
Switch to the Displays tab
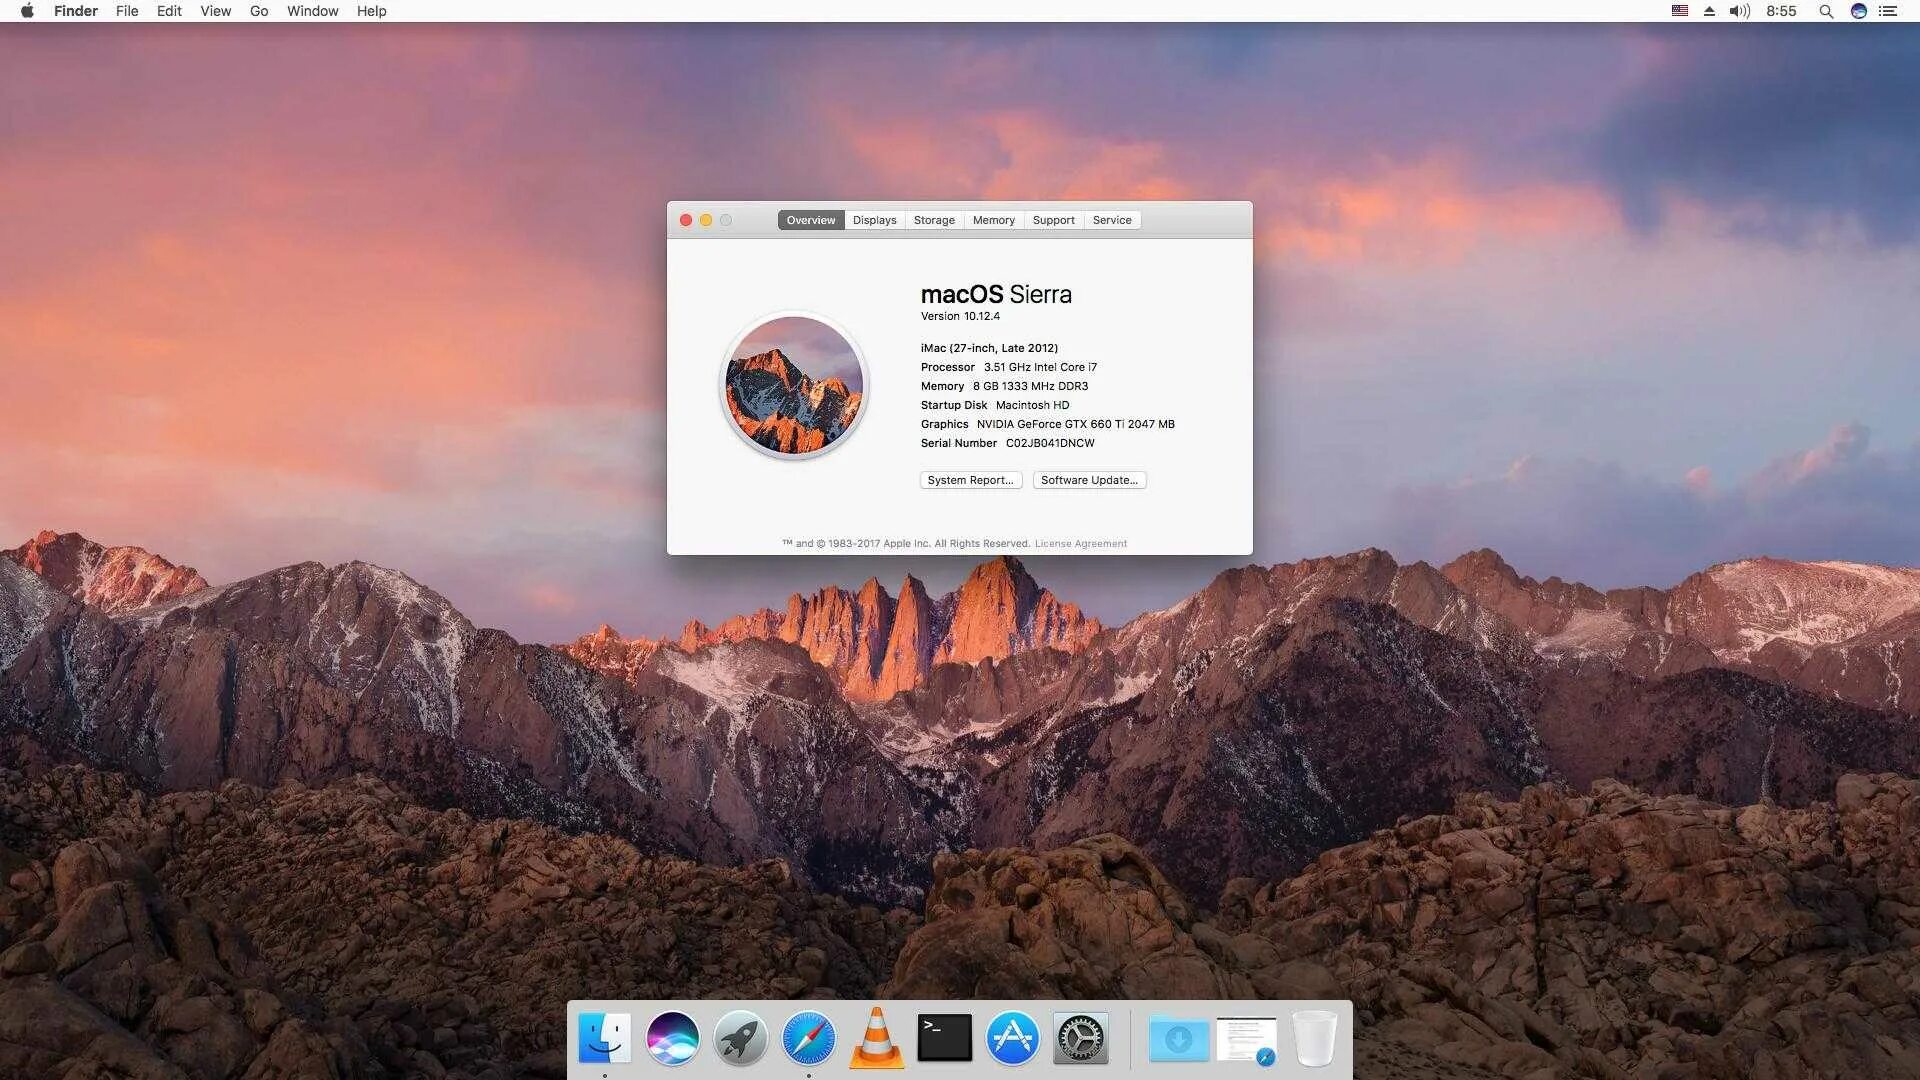pos(873,220)
